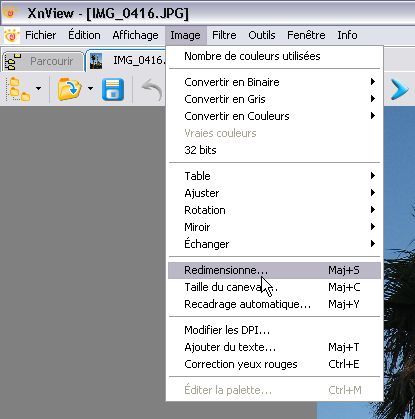Open dropdown arrow next to folder tree icon
Image resolution: width=415 pixels, height=419 pixels.
(x=39, y=89)
